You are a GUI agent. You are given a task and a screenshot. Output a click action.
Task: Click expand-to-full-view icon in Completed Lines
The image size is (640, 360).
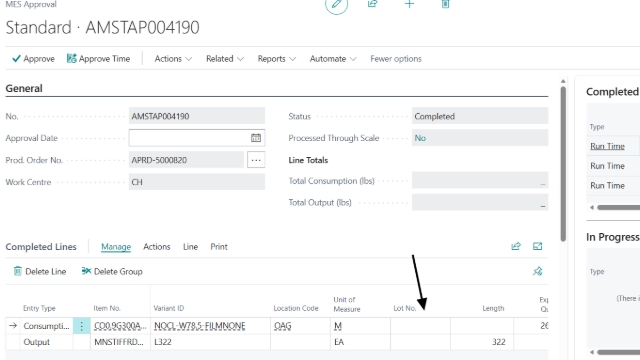(x=538, y=246)
